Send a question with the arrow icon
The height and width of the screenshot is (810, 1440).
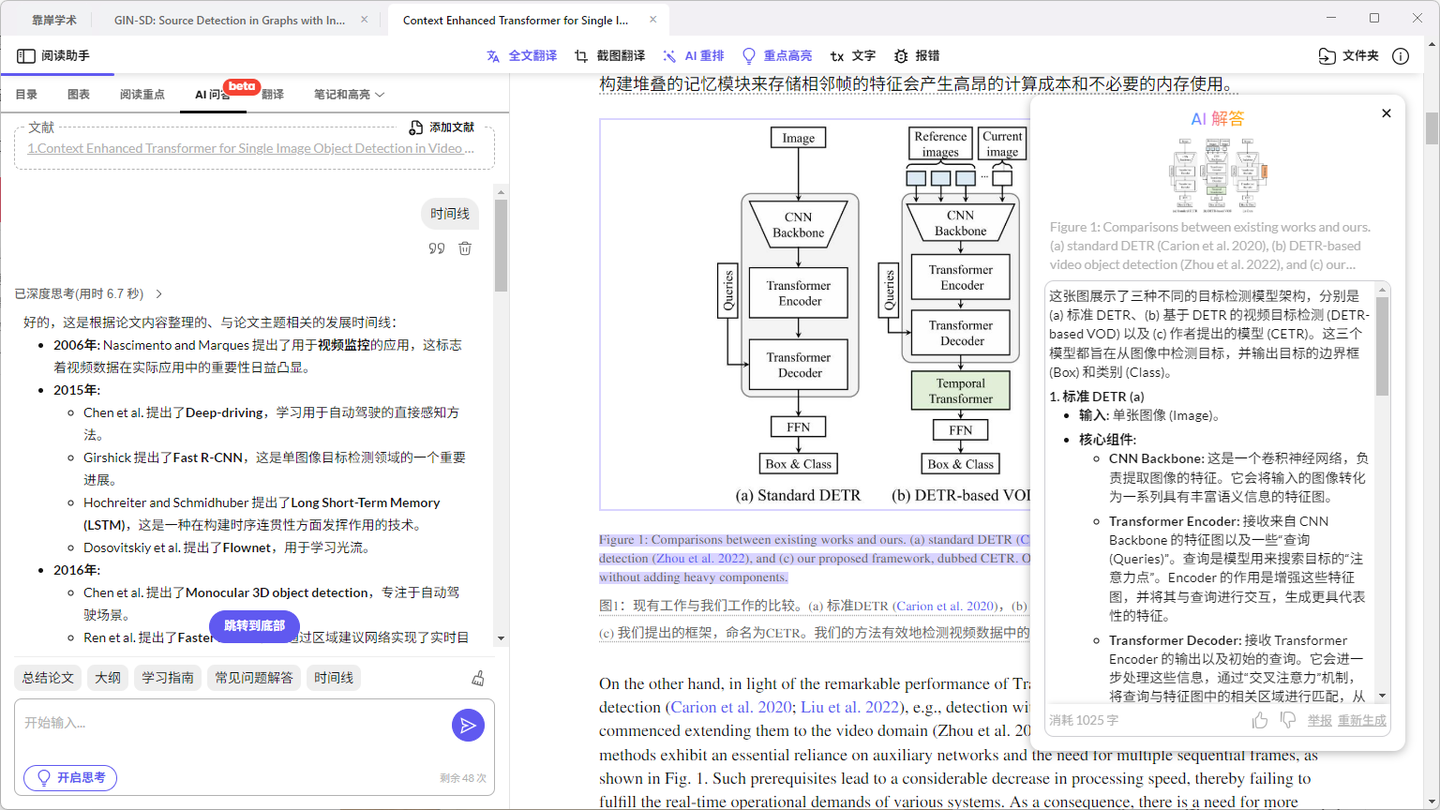coord(468,725)
